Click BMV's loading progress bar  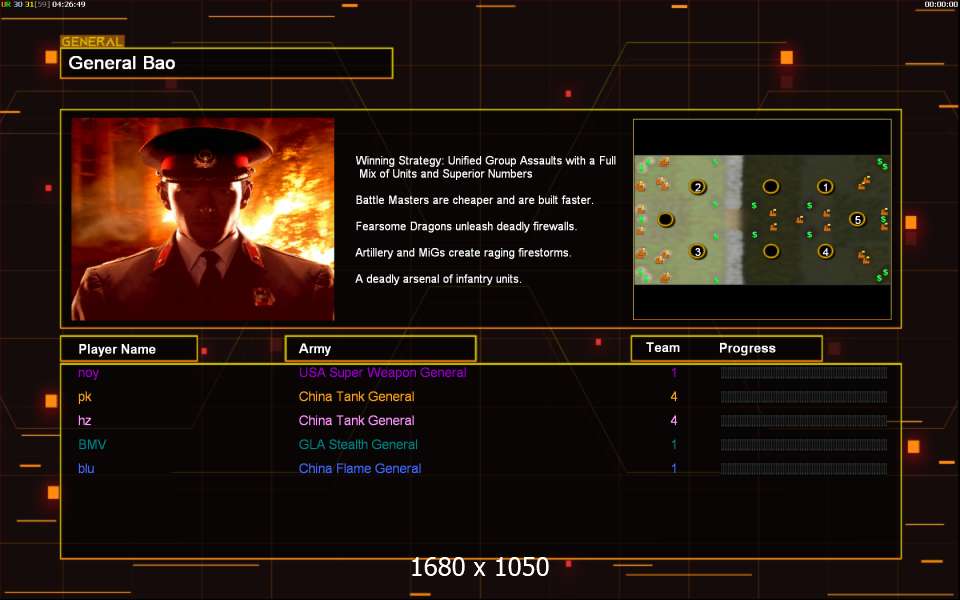point(803,444)
